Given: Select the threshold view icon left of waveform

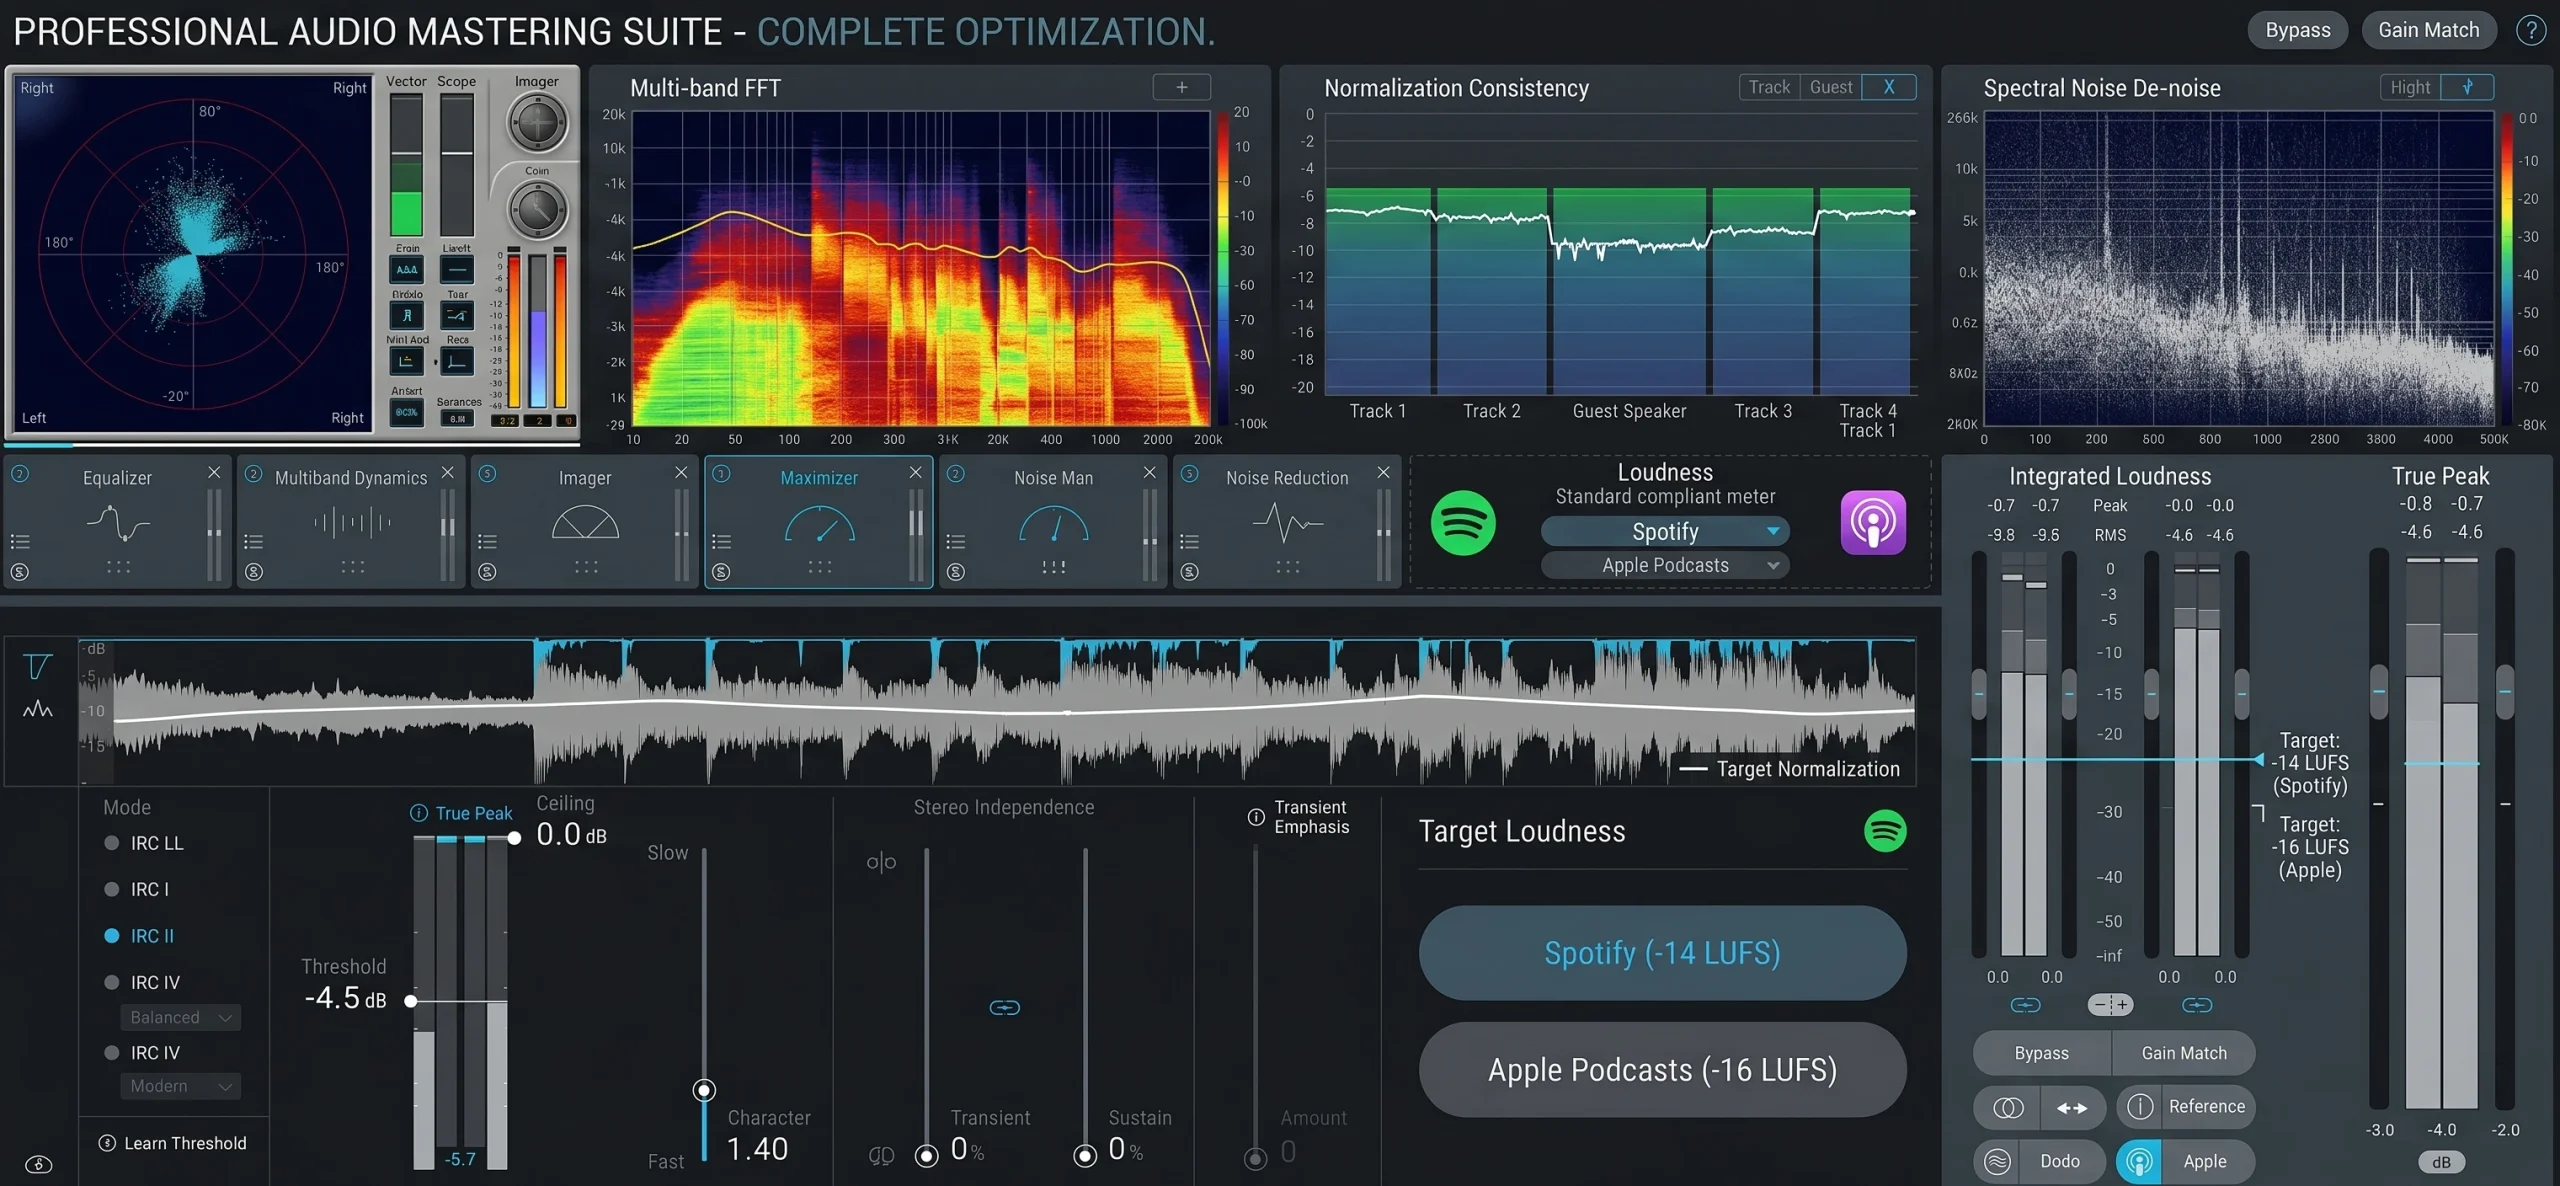Looking at the screenshot, I should [x=38, y=667].
